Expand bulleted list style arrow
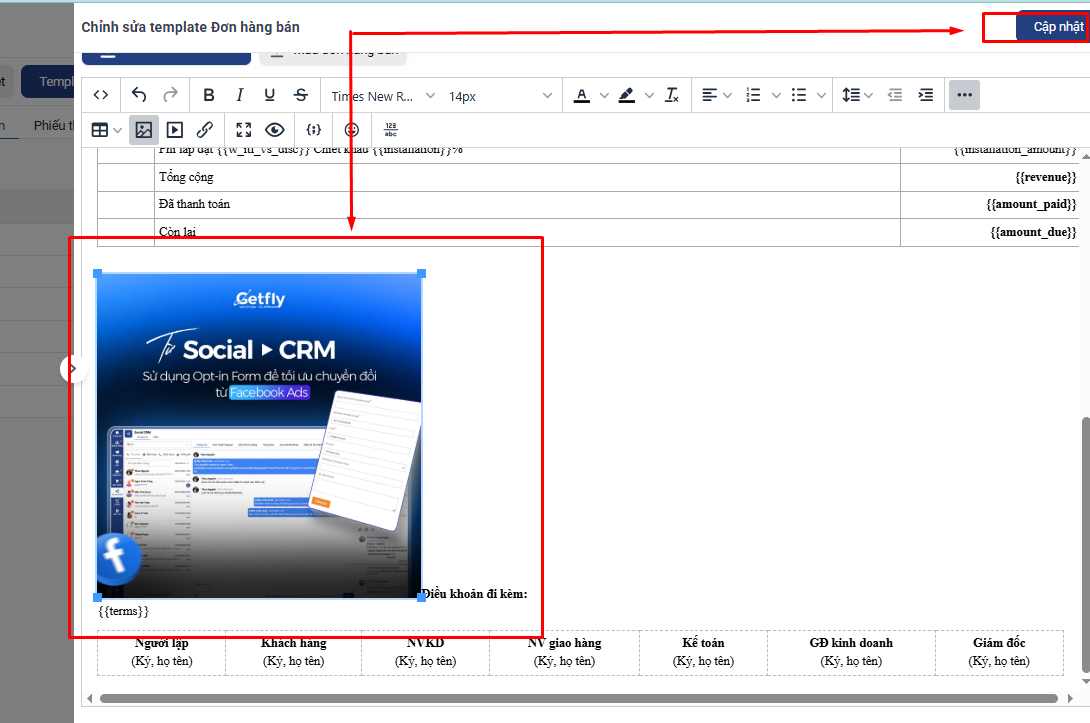Viewport: 1090px width, 723px height. (822, 95)
